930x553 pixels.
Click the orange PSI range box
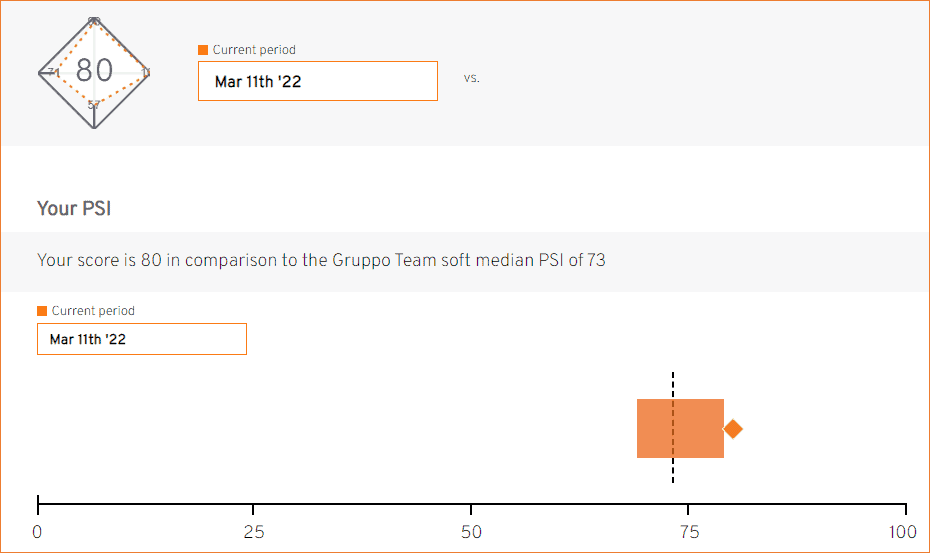tap(680, 428)
